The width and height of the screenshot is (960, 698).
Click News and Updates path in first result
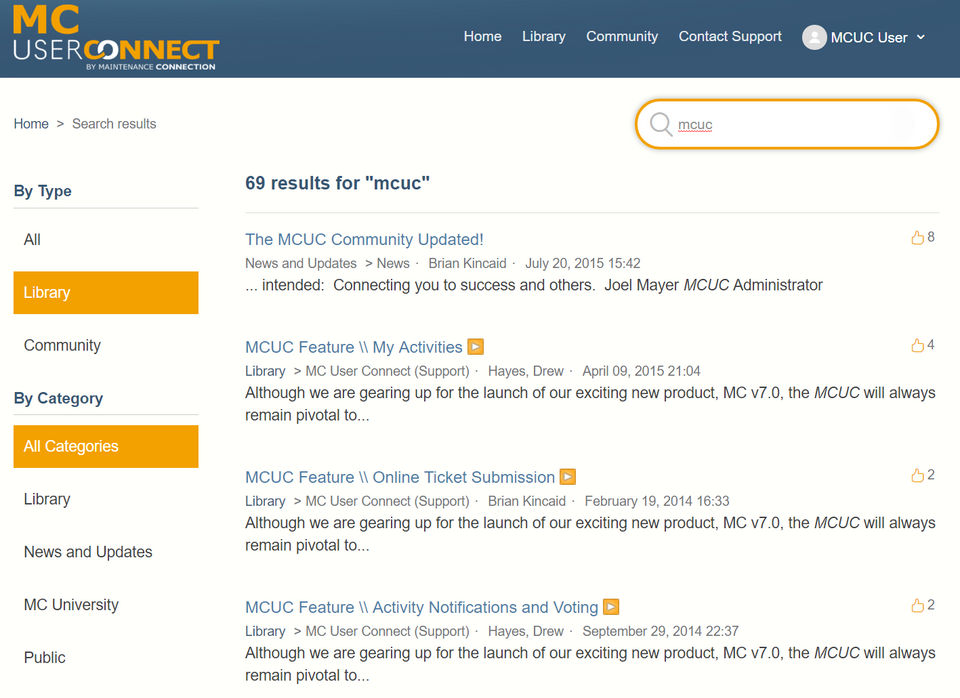(x=301, y=263)
